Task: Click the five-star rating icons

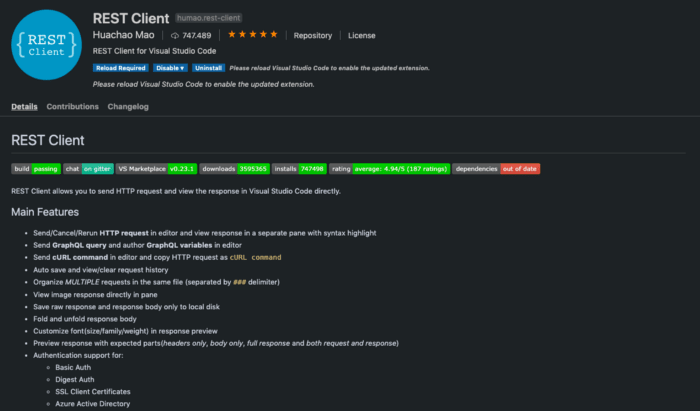Action: [x=253, y=34]
